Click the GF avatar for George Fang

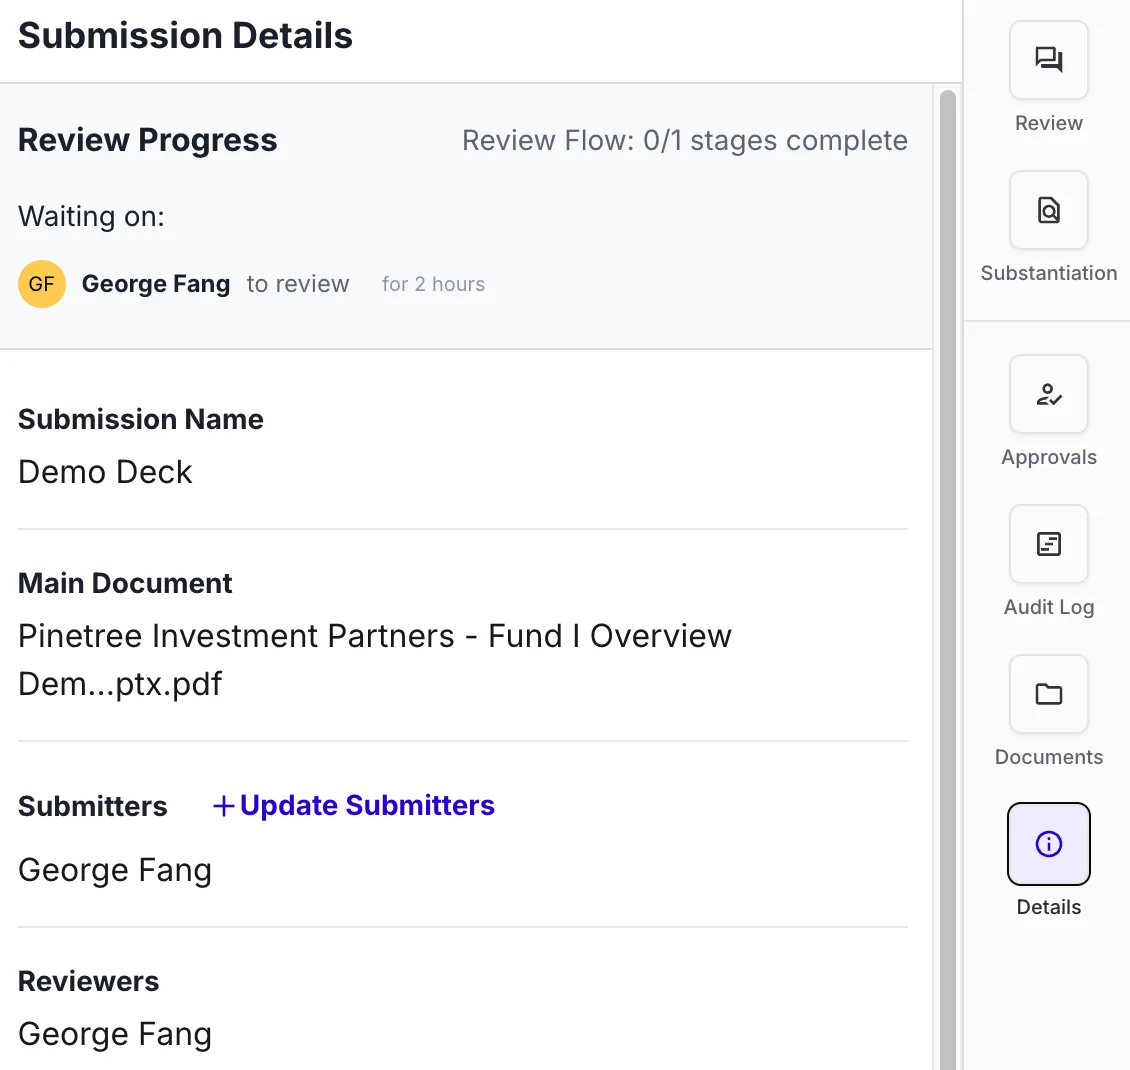pos(42,284)
